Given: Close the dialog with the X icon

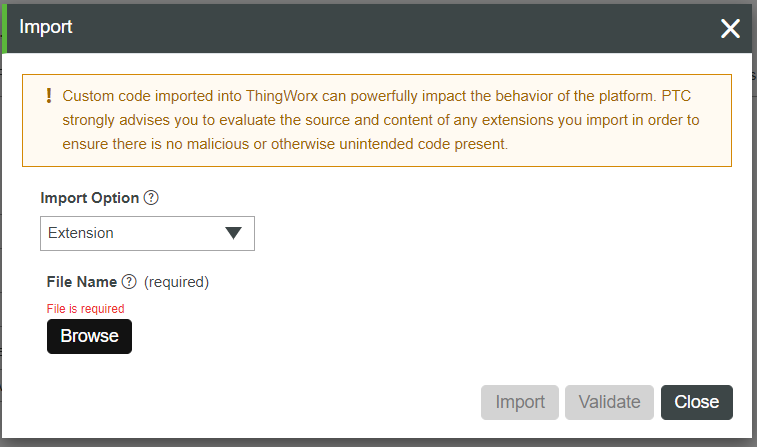Looking at the screenshot, I should pyautogui.click(x=731, y=28).
